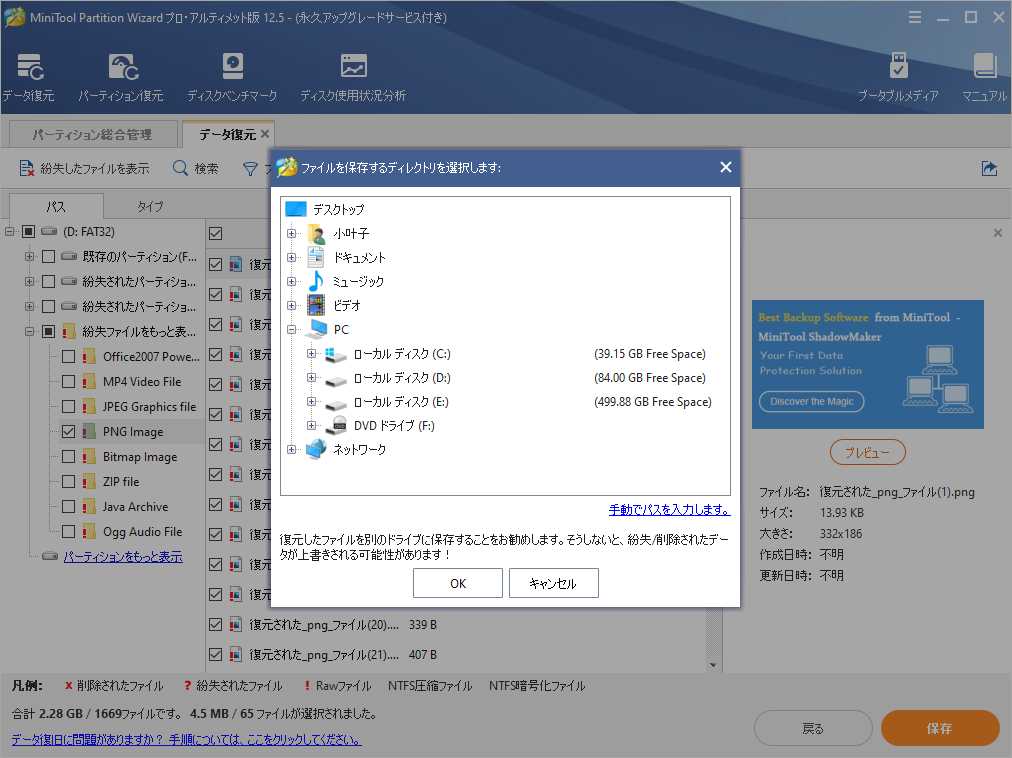Expand DVD Drive (F:) node
Viewport: 1012px width, 758px height.
[312, 425]
